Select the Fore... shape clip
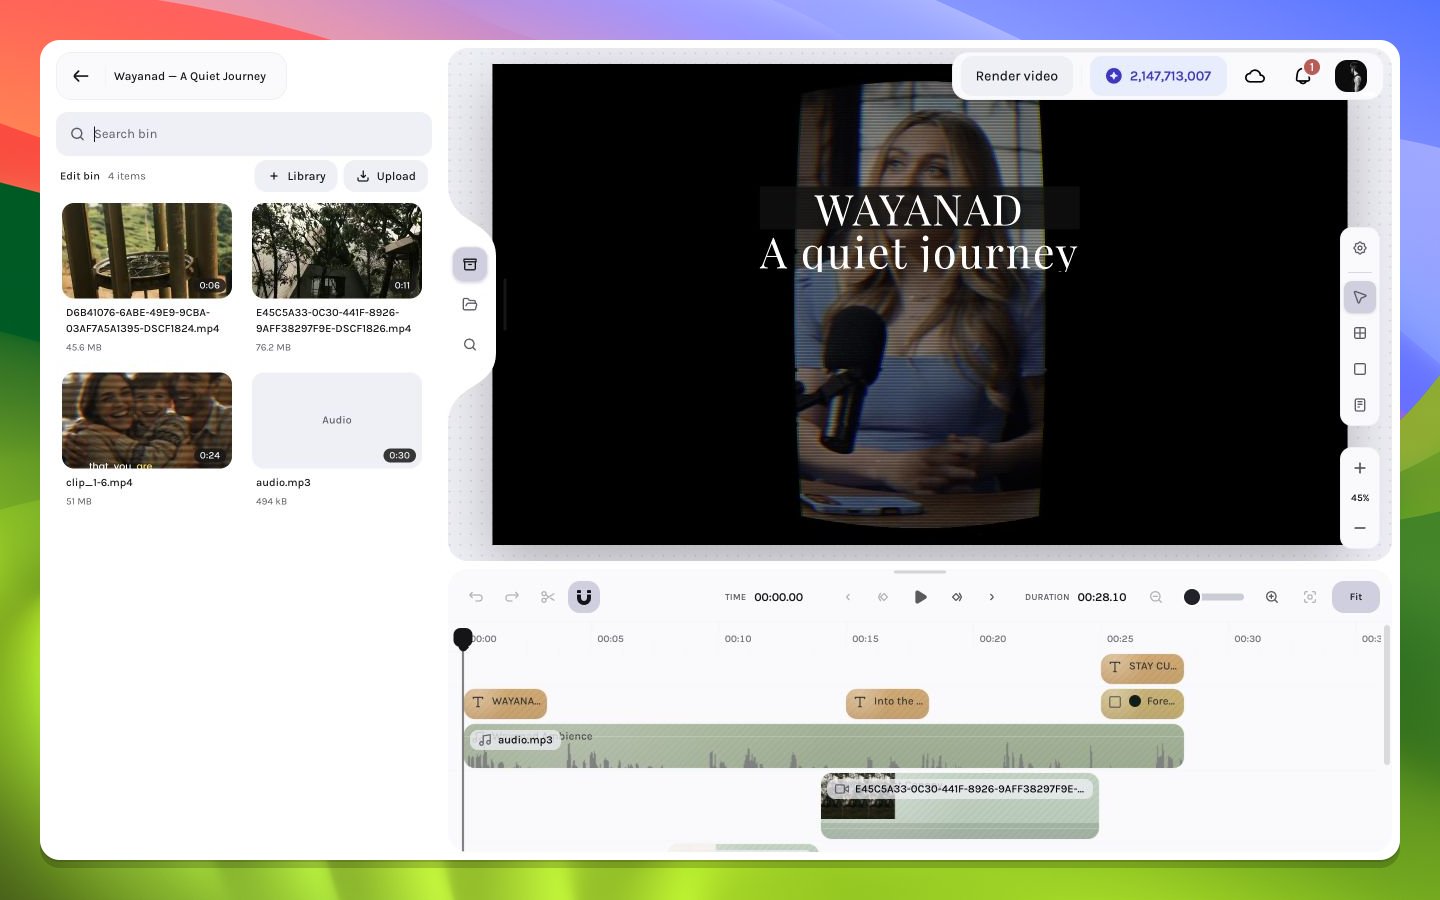 point(1142,703)
